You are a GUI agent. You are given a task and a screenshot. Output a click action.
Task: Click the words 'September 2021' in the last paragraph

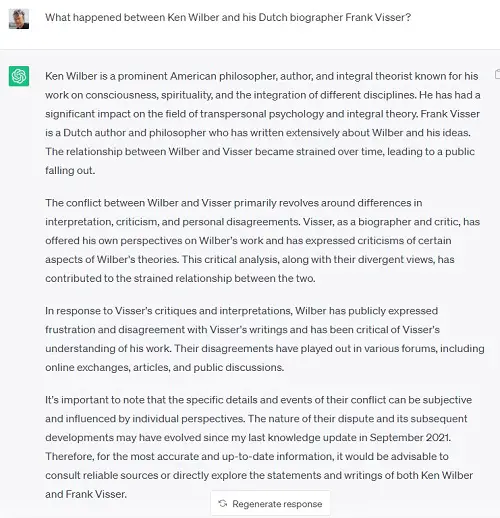click(410, 437)
